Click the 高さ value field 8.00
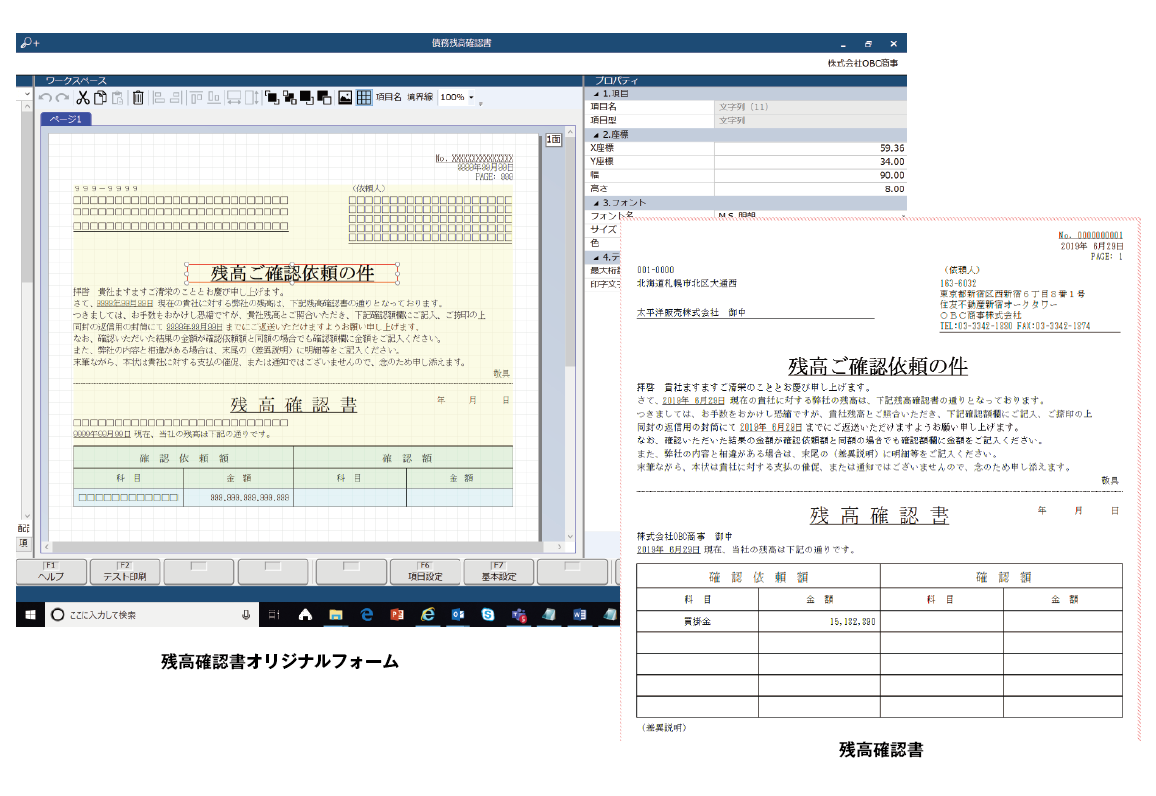Screen dimensions: 1156x796 point(810,189)
